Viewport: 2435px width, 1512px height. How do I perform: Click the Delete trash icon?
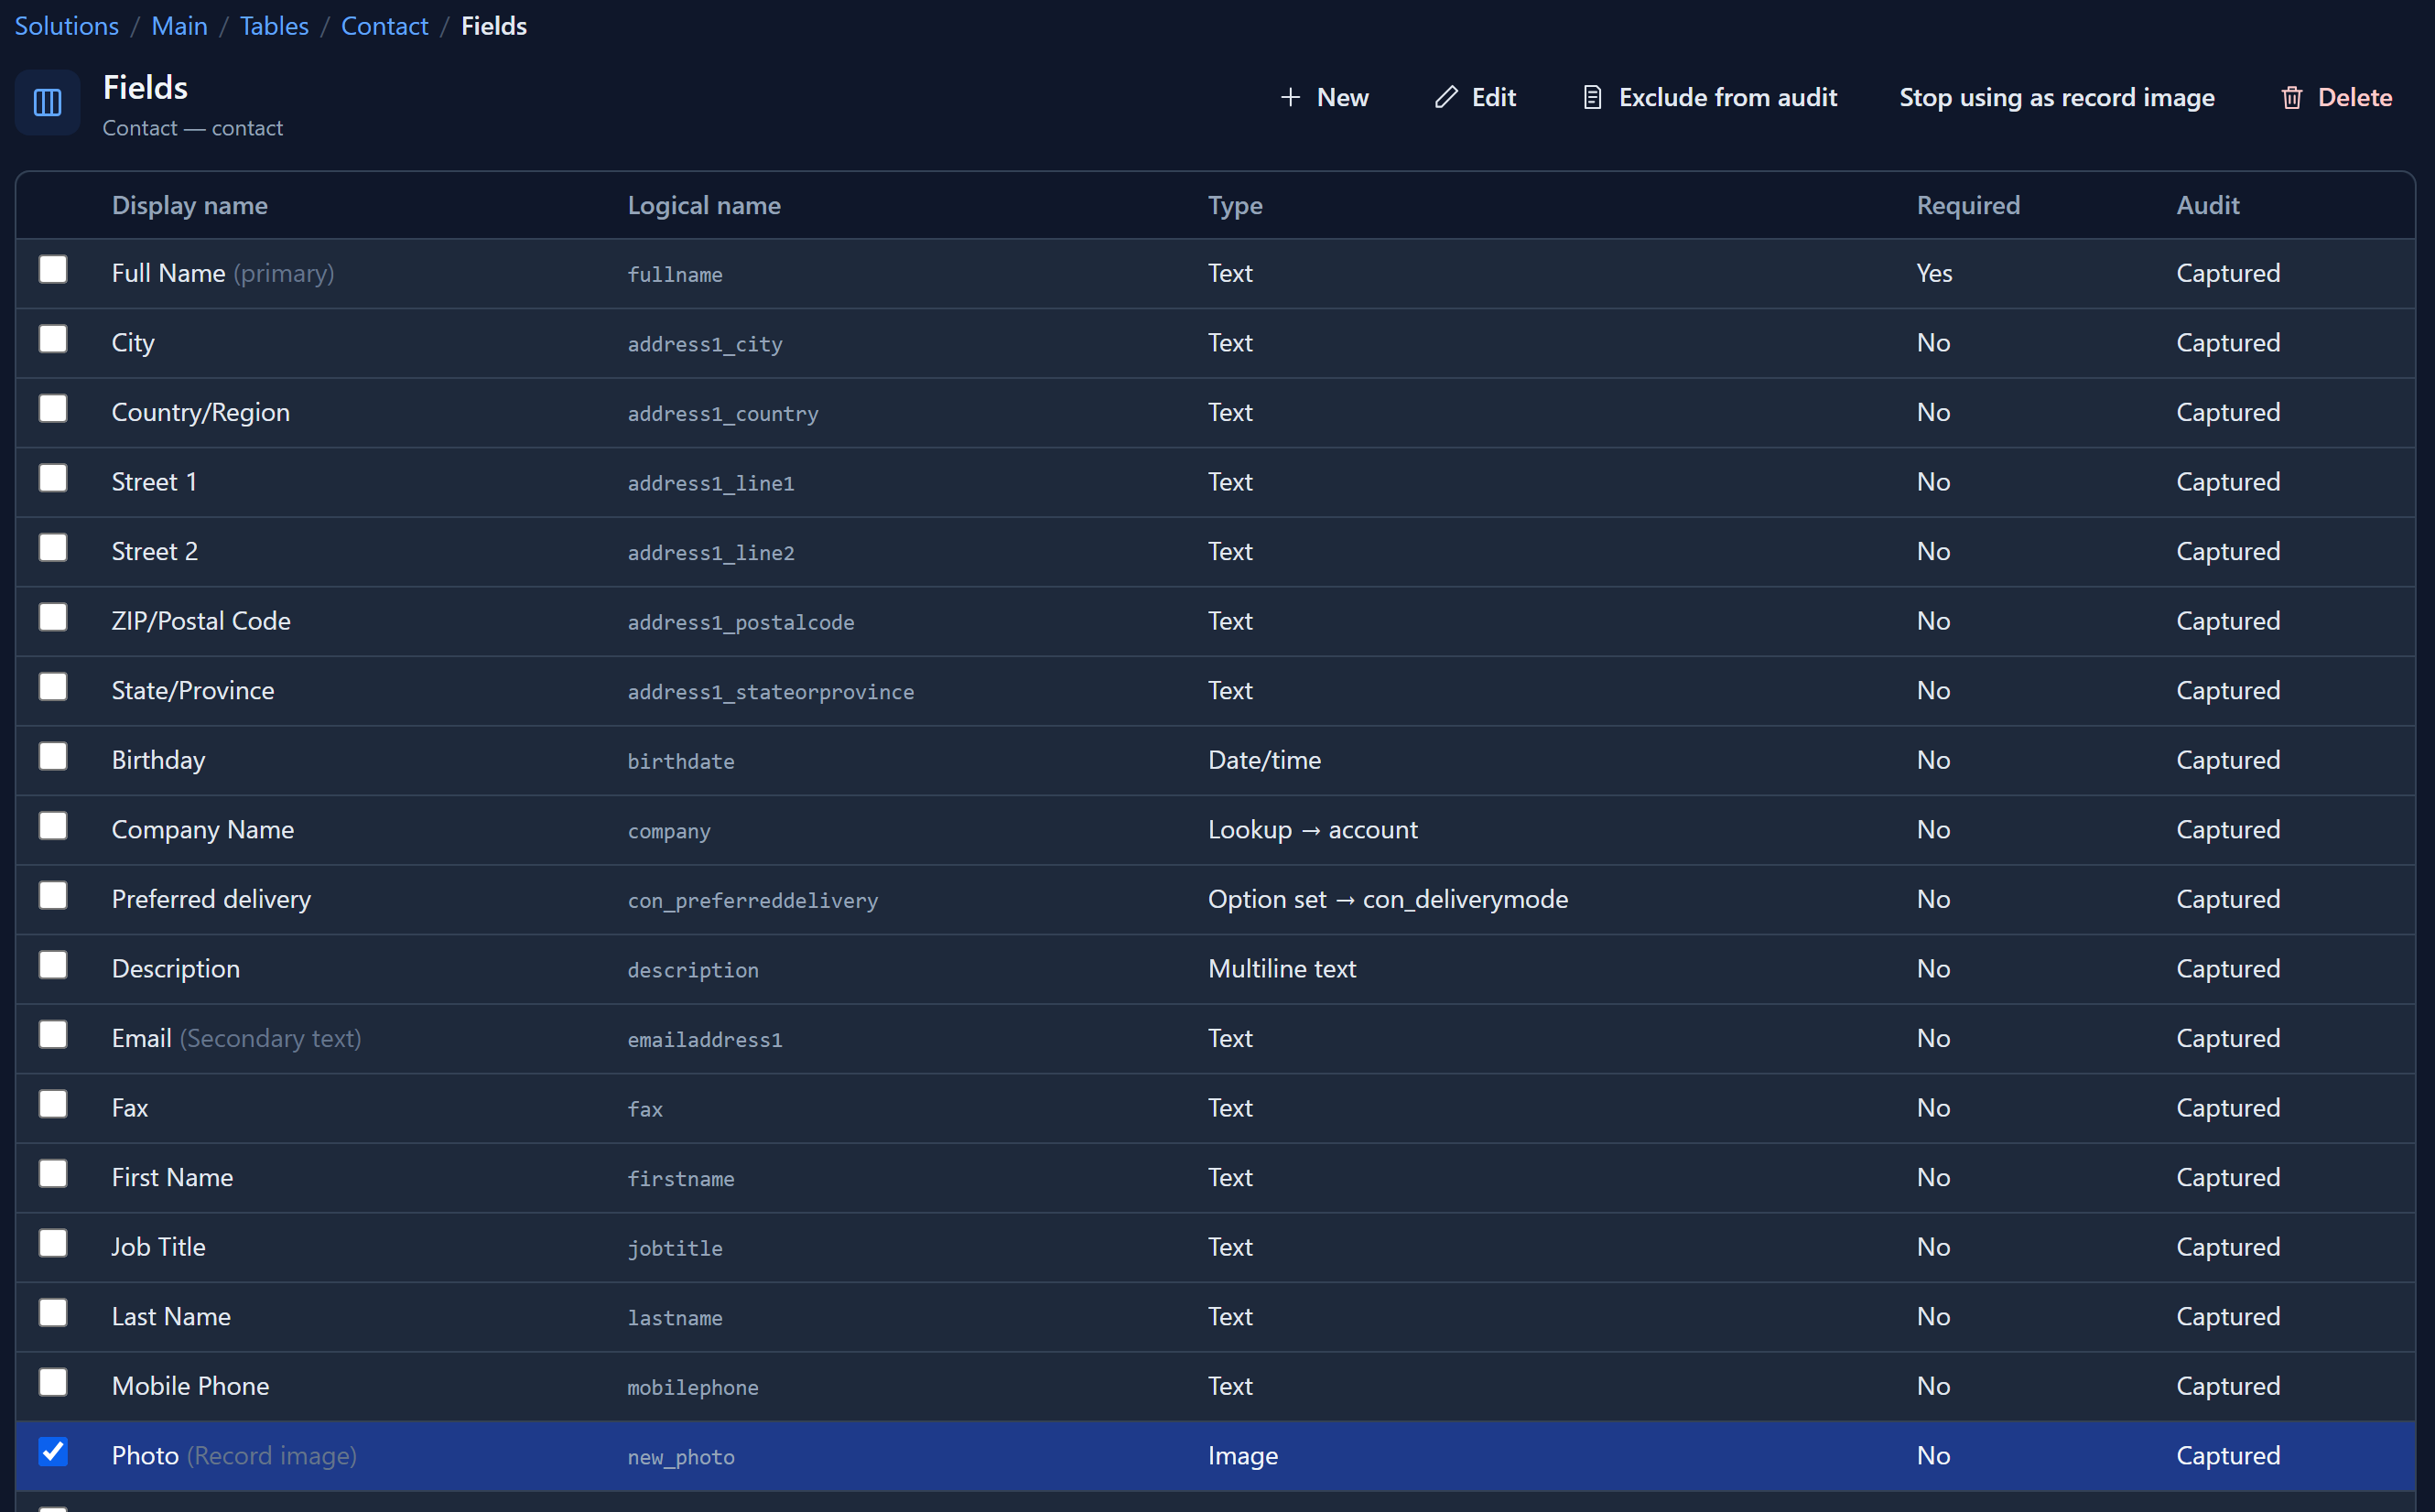point(2292,97)
